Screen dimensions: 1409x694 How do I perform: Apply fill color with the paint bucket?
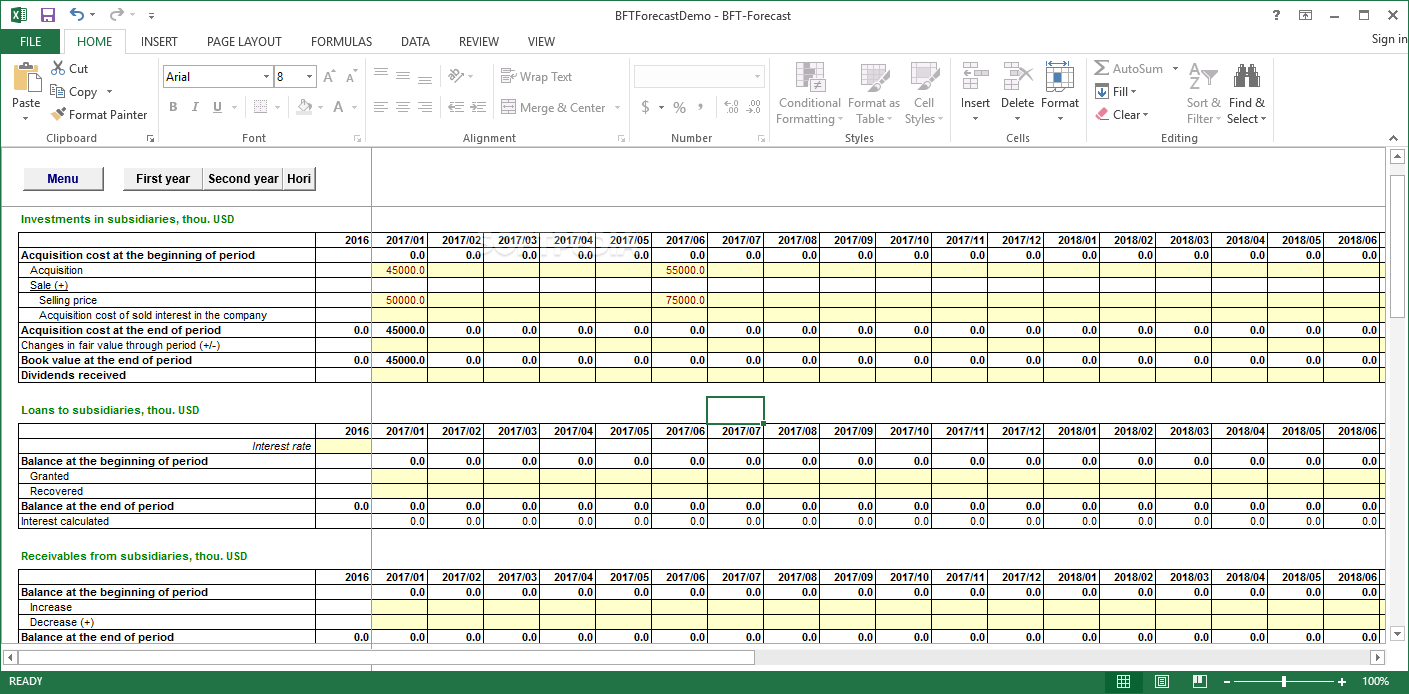(x=306, y=107)
